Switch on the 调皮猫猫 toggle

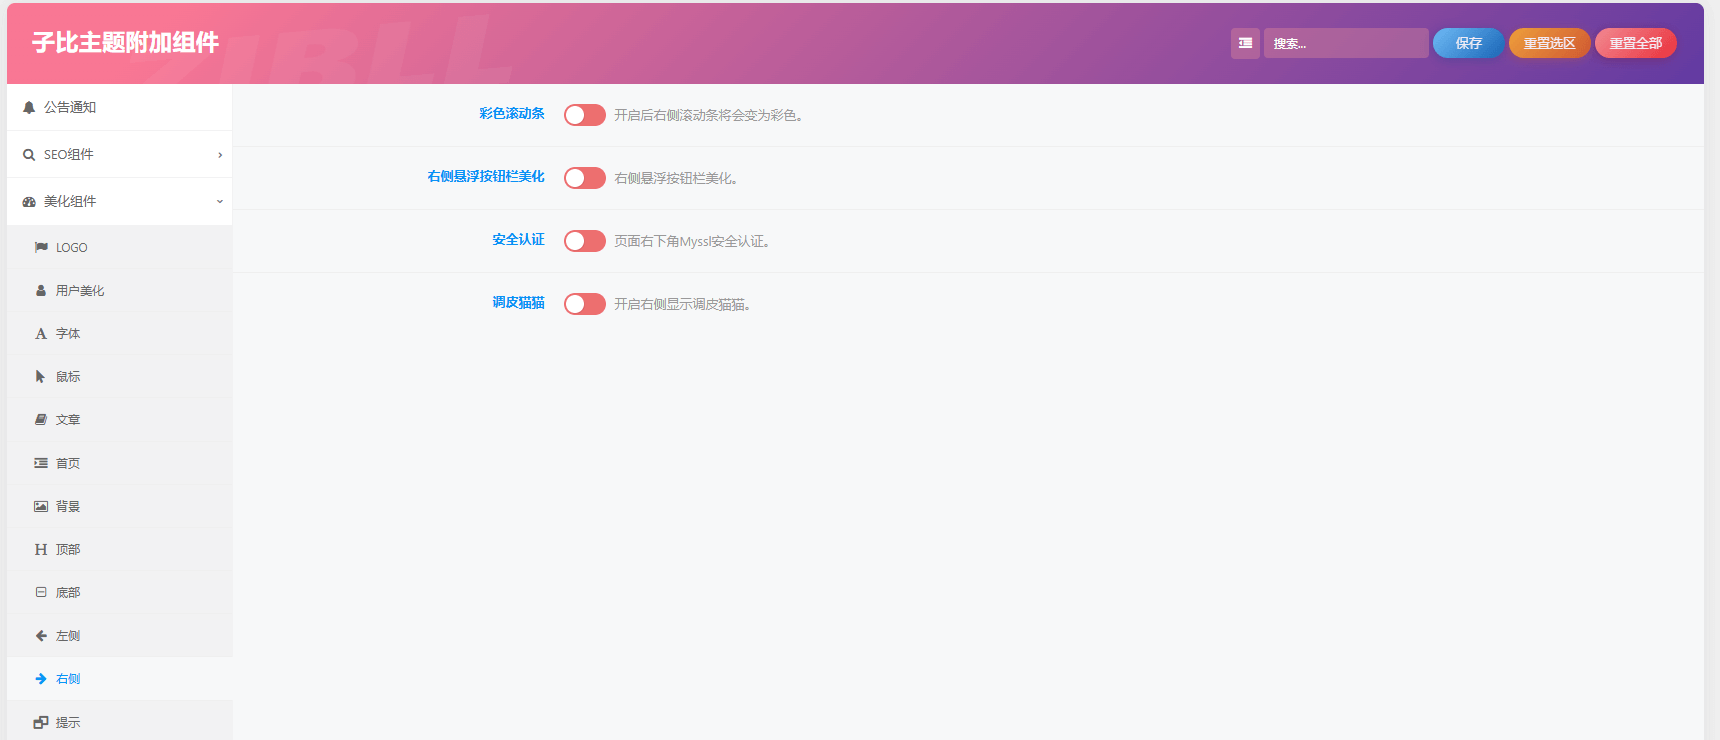click(x=585, y=304)
